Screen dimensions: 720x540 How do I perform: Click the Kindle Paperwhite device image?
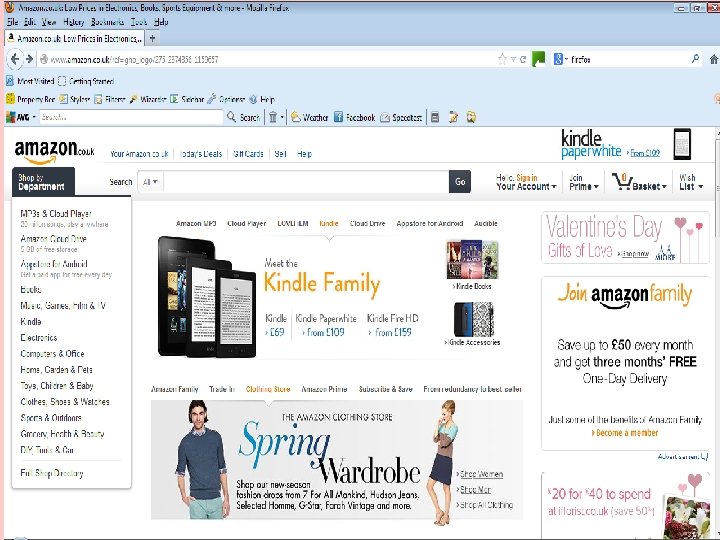click(x=235, y=315)
